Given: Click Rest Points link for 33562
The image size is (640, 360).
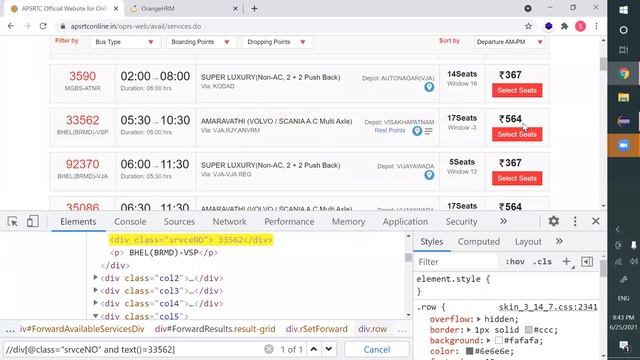Looking at the screenshot, I should (x=390, y=131).
